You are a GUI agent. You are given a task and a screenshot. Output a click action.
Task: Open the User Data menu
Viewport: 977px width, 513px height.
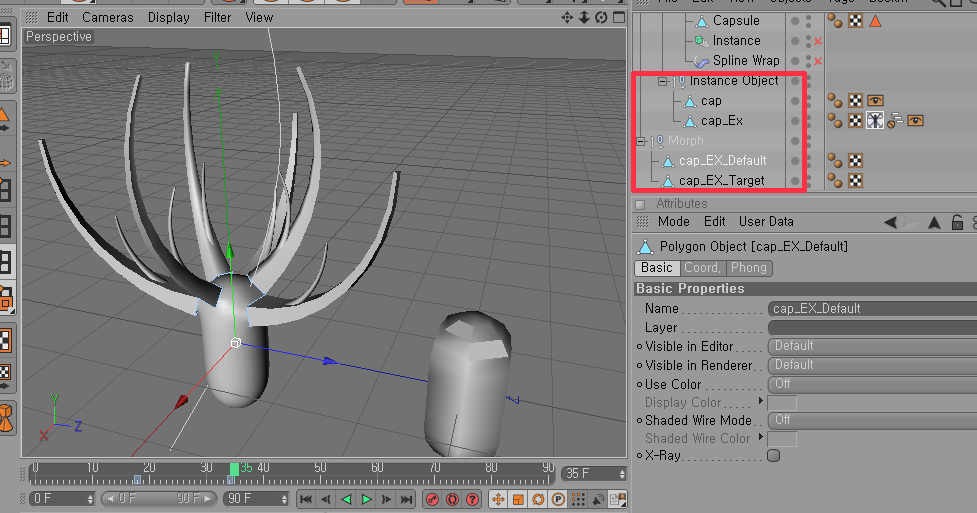pos(766,222)
